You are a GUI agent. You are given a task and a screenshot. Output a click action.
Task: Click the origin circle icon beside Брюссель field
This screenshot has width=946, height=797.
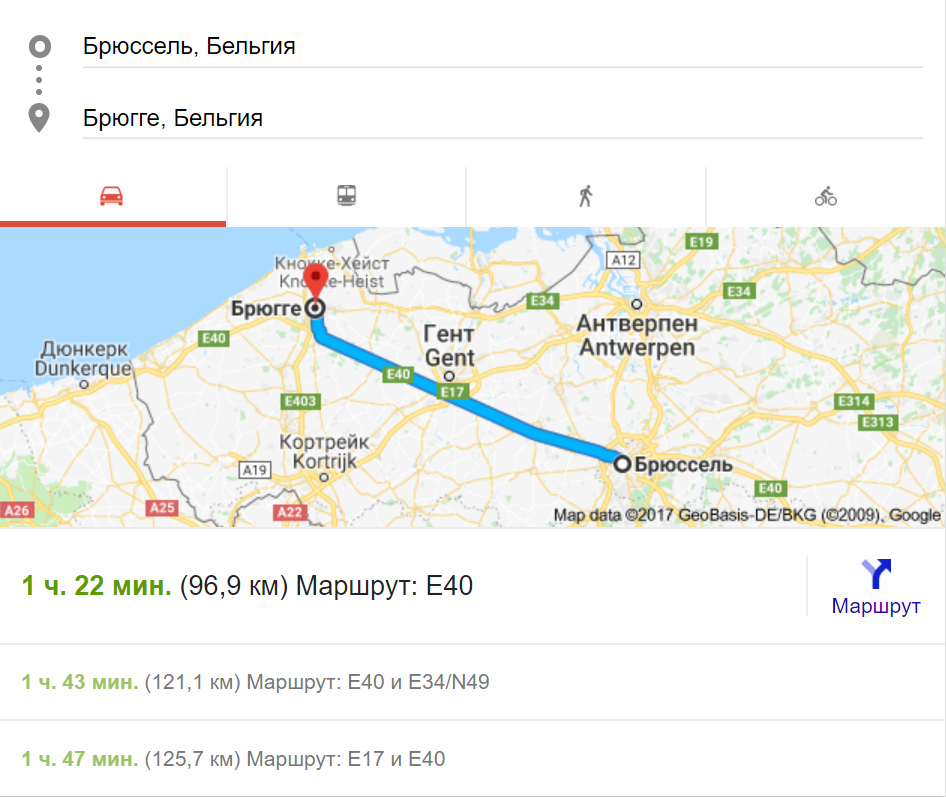(40, 46)
